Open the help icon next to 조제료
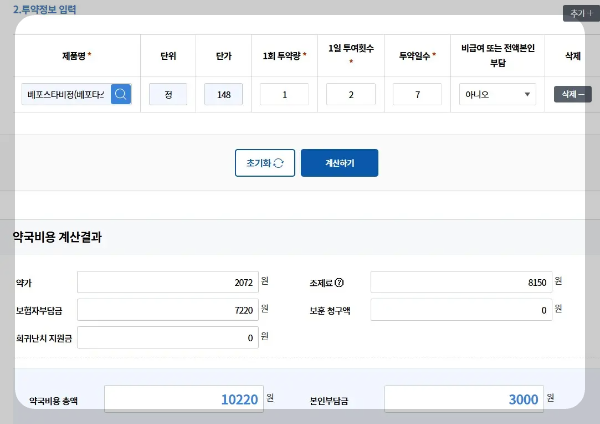 tap(339, 283)
